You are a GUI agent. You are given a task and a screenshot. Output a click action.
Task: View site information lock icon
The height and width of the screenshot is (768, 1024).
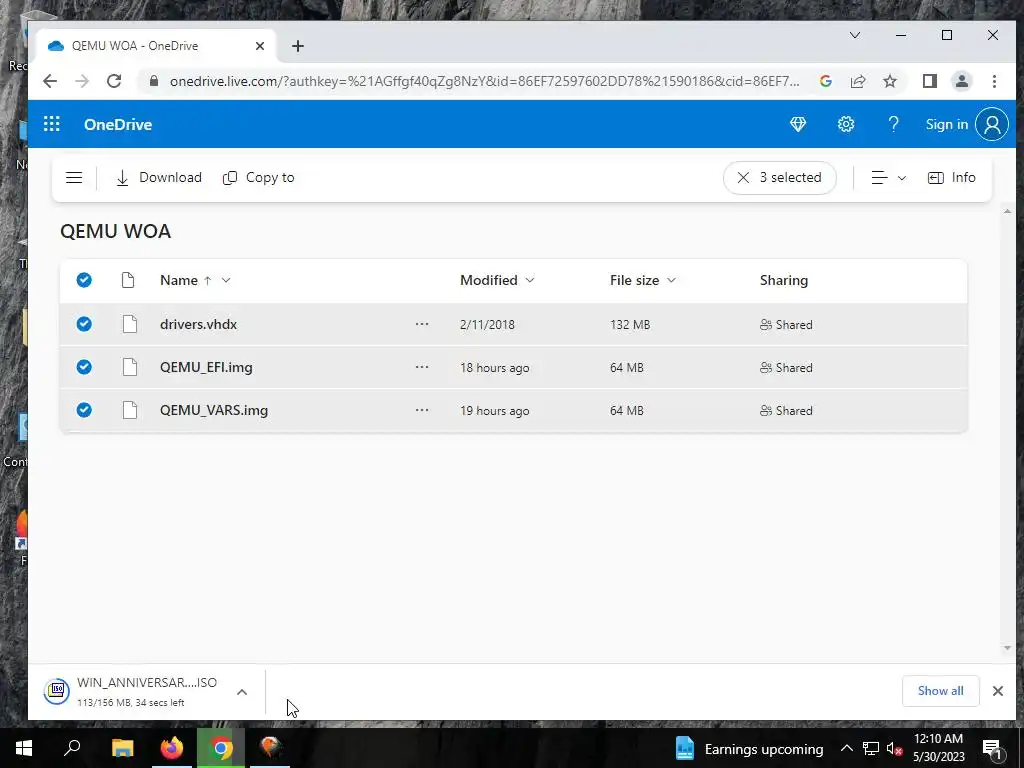154,81
